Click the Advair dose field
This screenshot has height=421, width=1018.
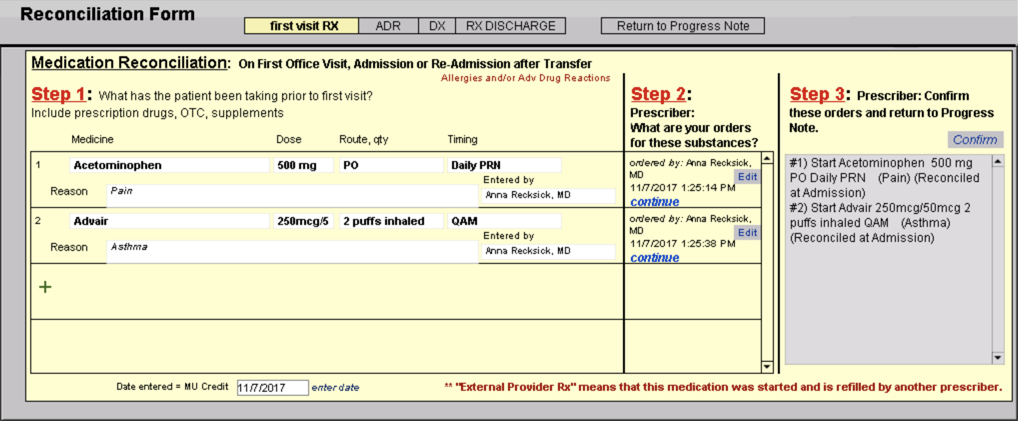[x=303, y=221]
